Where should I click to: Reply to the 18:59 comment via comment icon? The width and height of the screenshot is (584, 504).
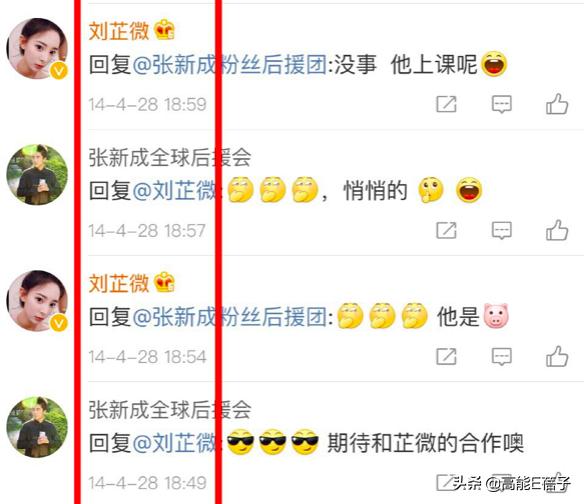[x=502, y=104]
